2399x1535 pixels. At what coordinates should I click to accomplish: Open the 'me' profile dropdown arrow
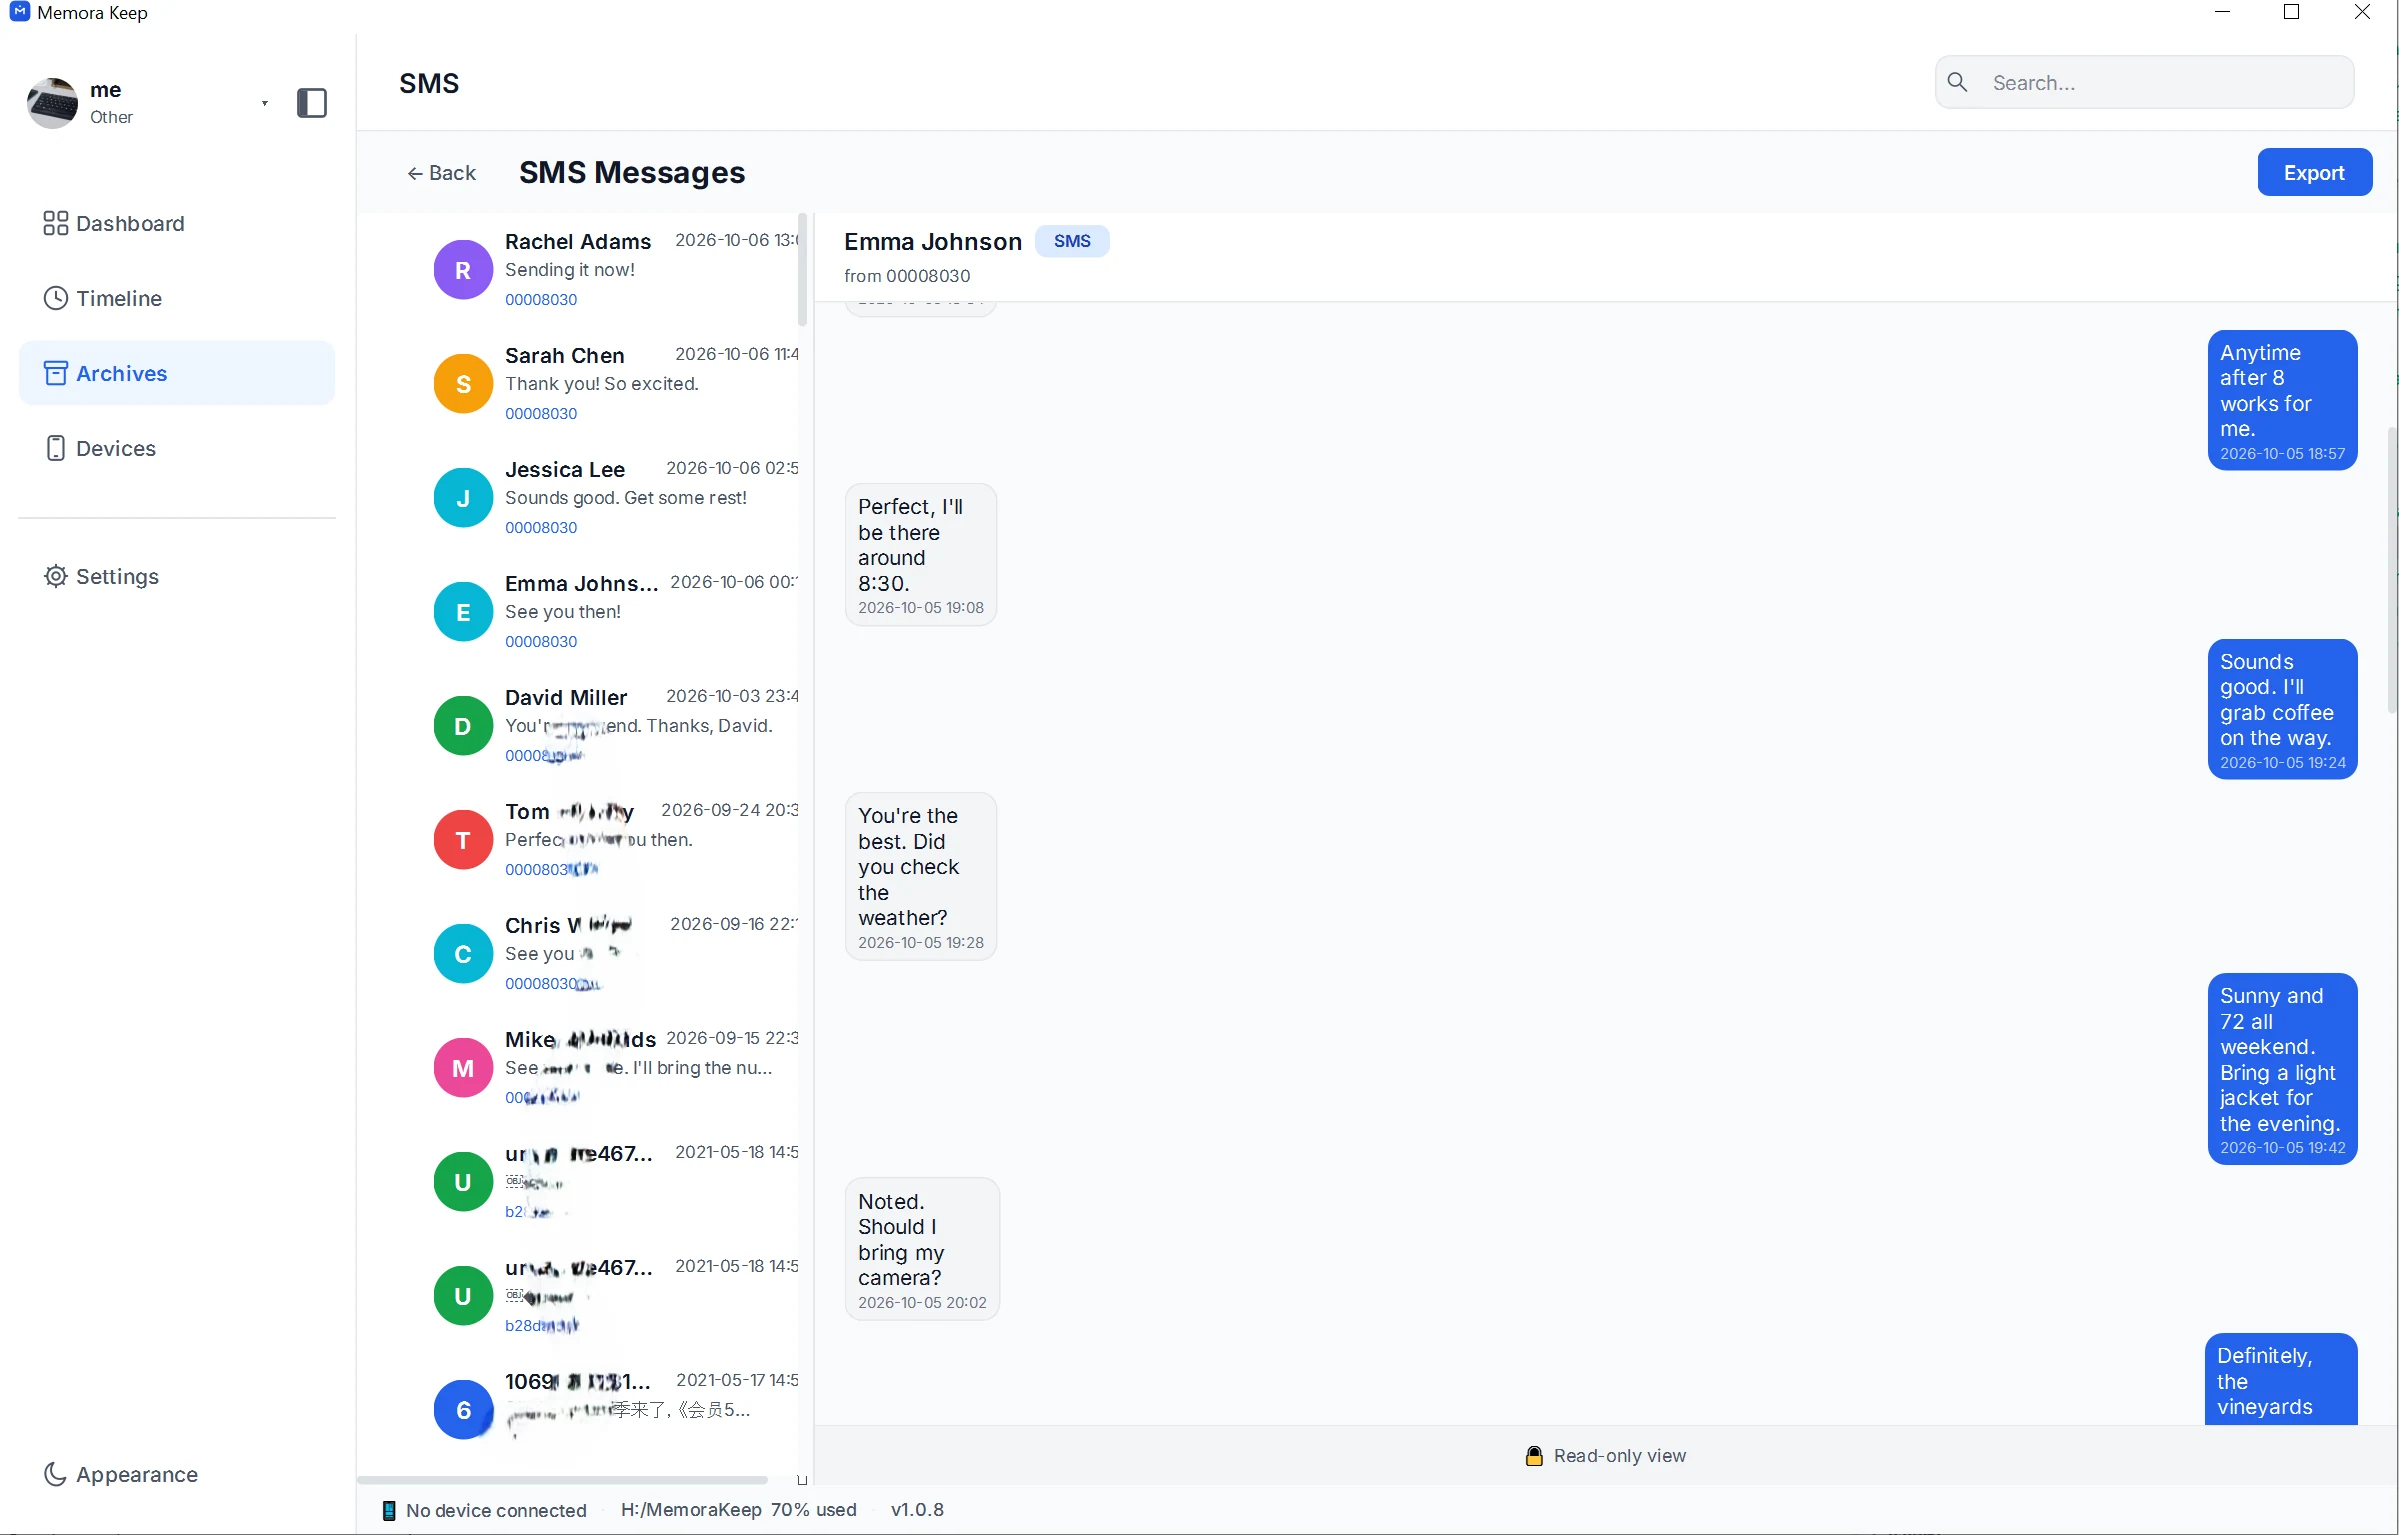click(265, 103)
